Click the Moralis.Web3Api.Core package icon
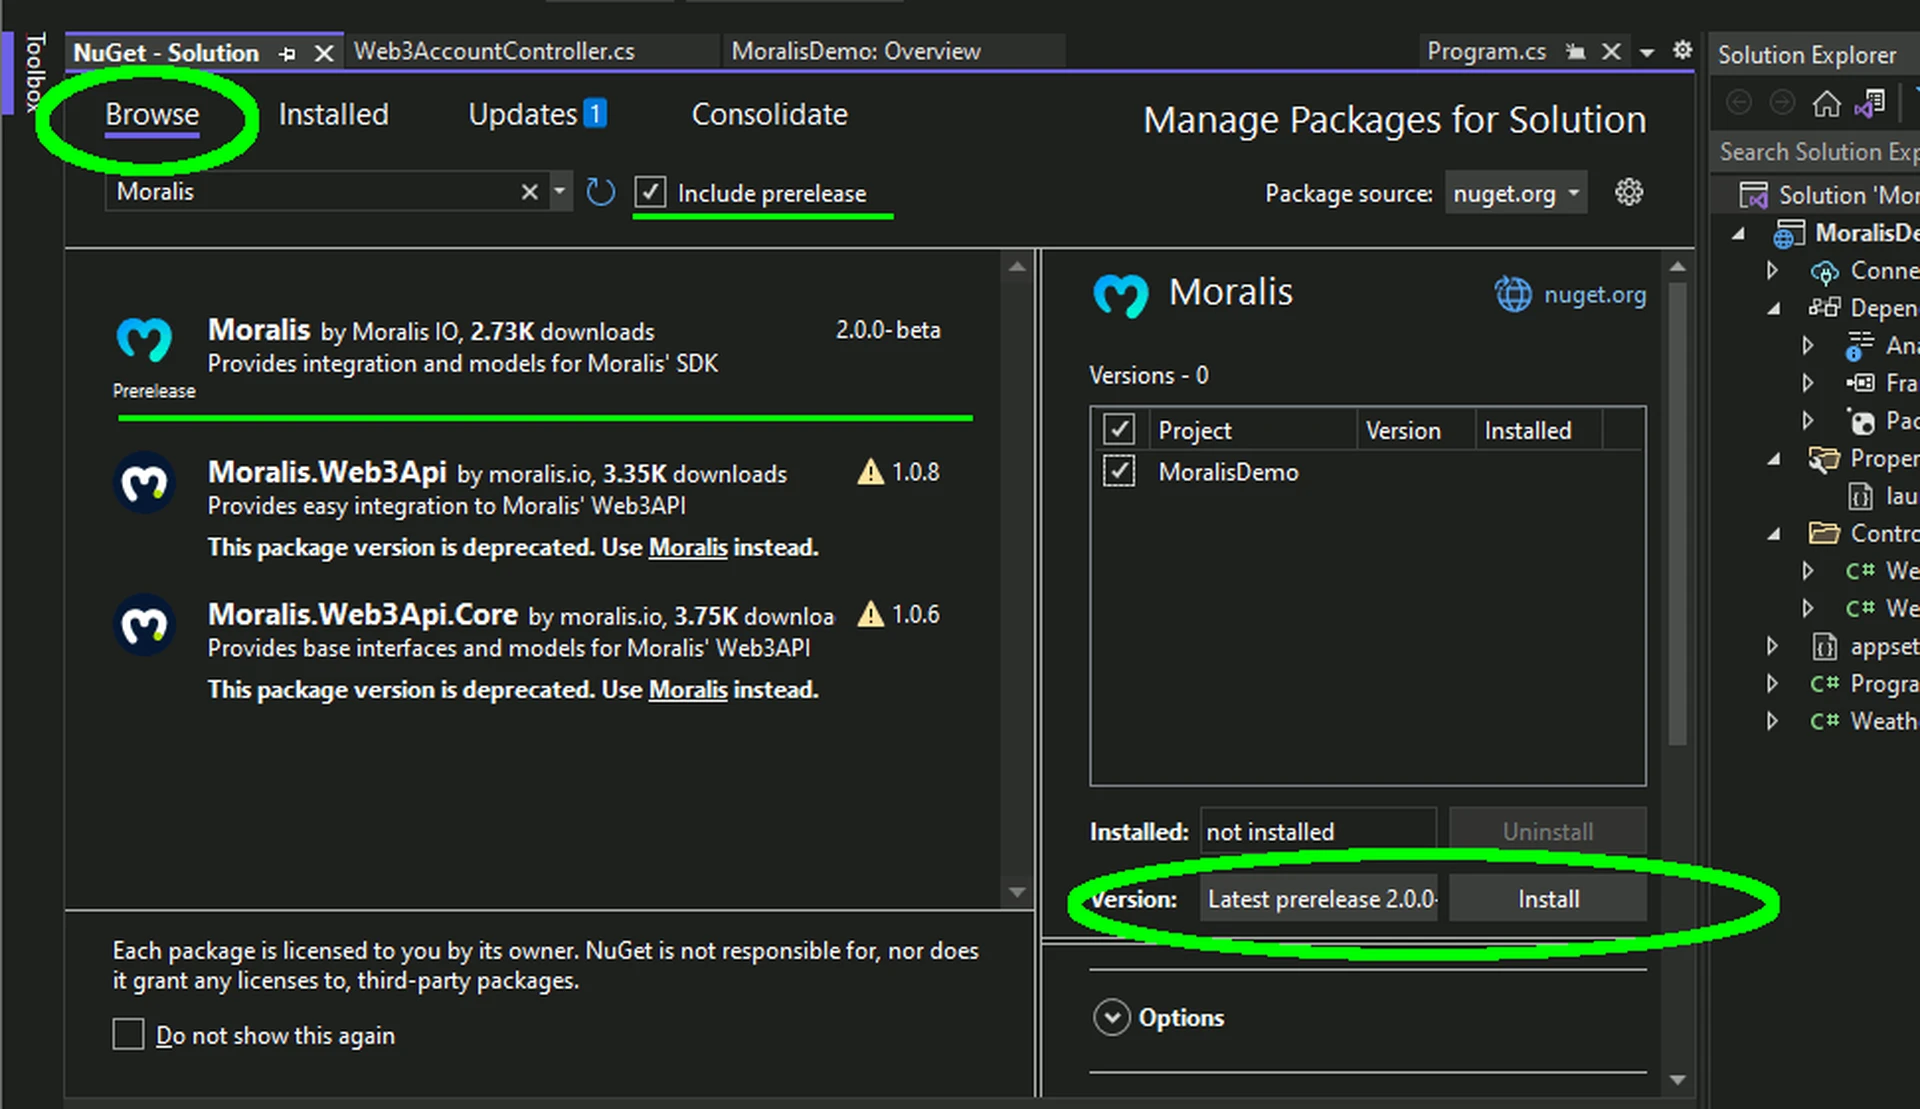Image resolution: width=1920 pixels, height=1109 pixels. point(144,626)
